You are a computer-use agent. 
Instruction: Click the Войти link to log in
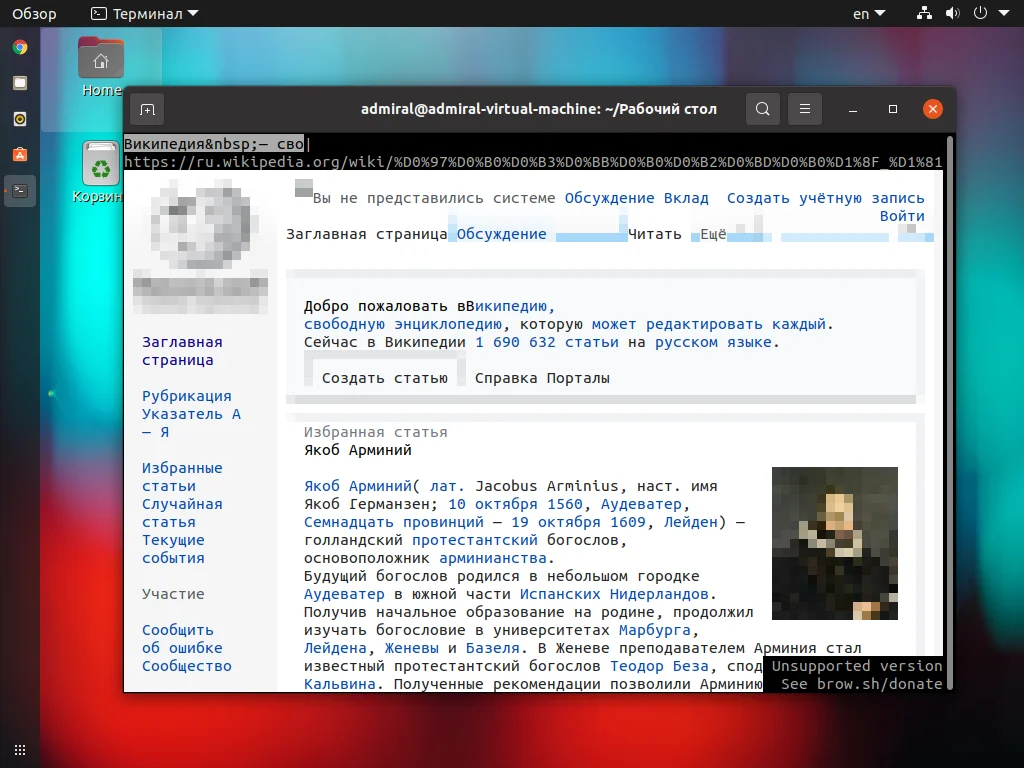pyautogui.click(x=901, y=216)
